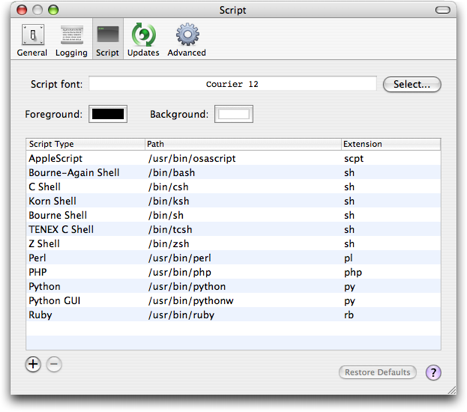The image size is (467, 412).
Task: Open help with the question mark button
Action: tap(433, 372)
